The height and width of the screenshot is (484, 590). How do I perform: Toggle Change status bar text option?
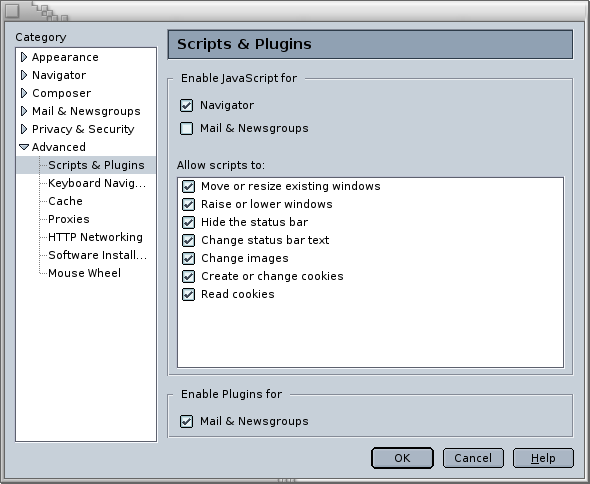(x=188, y=240)
